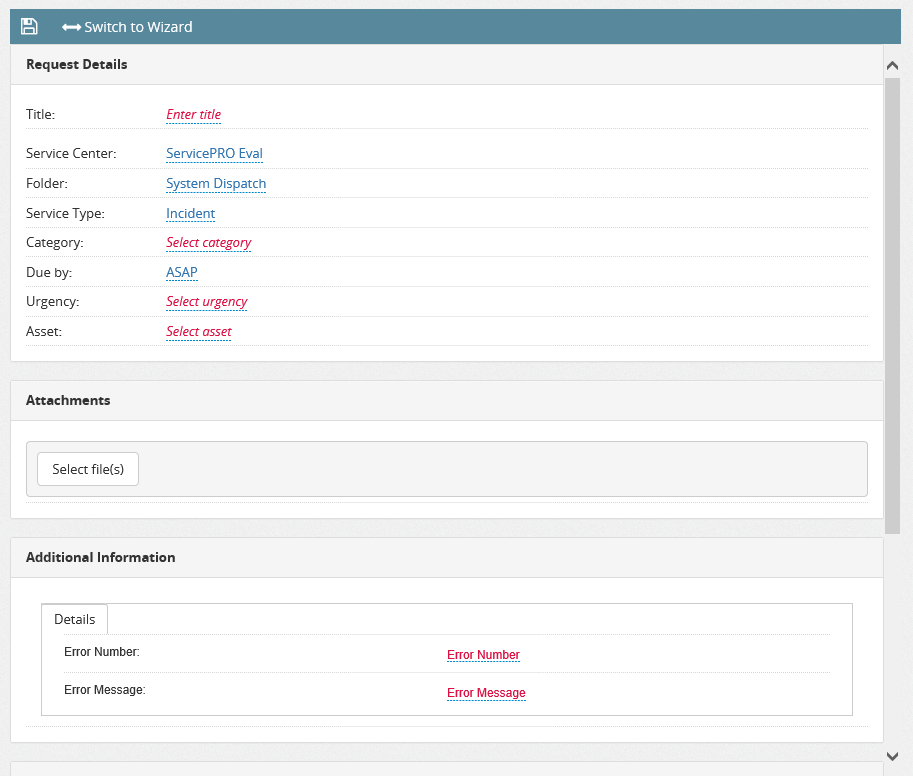Image resolution: width=913 pixels, height=776 pixels.
Task: Click the Enter title field
Action: 193,114
